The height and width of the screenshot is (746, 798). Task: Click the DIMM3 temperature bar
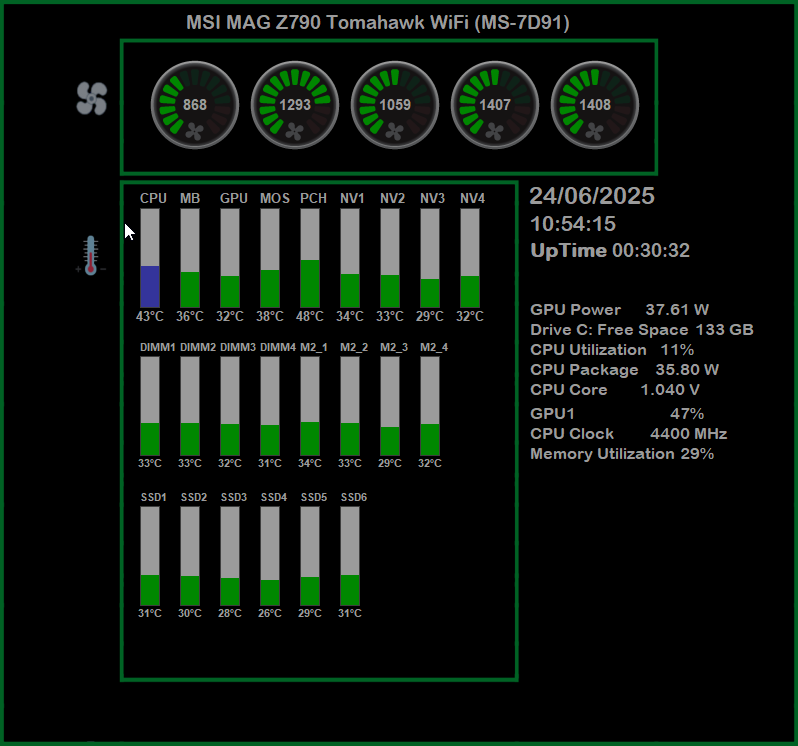coord(230,406)
